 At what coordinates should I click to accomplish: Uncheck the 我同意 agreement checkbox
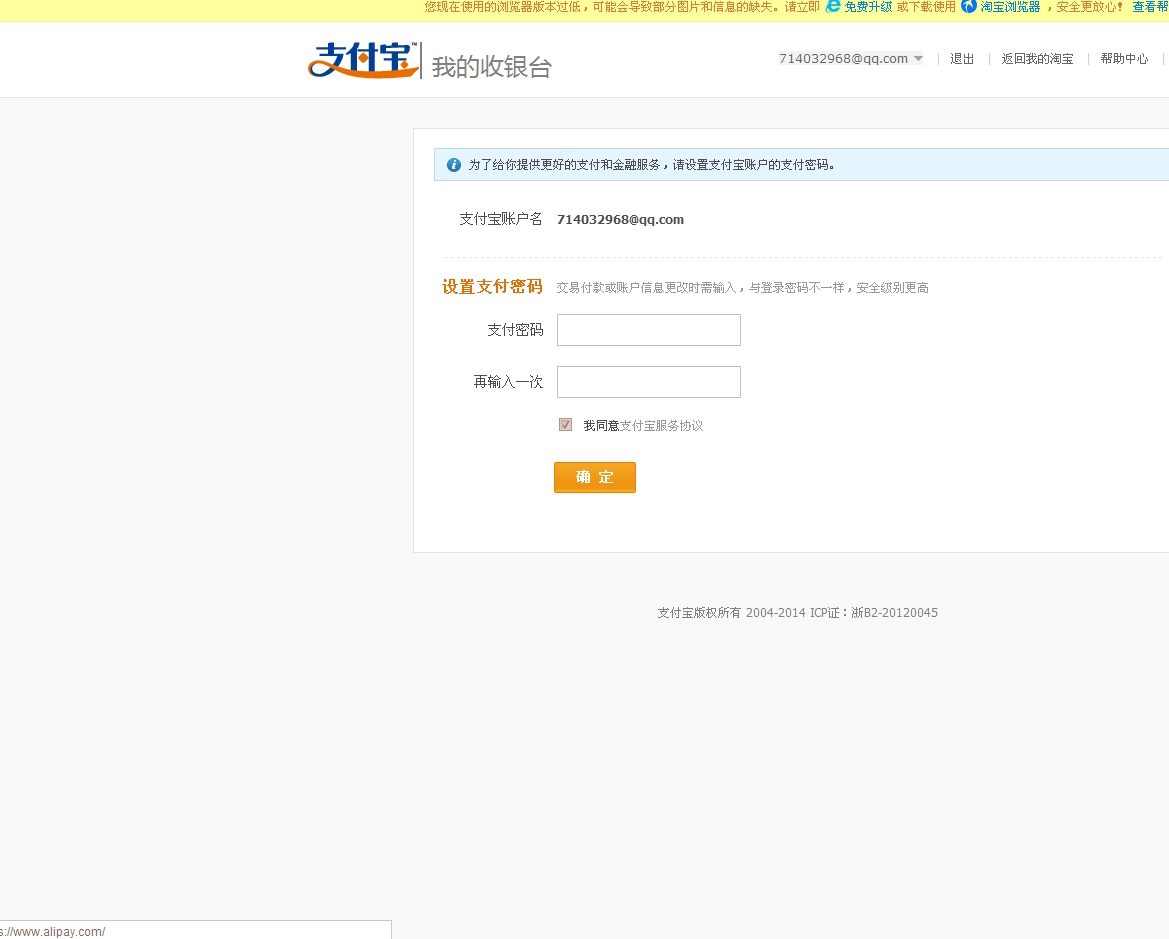[x=565, y=424]
